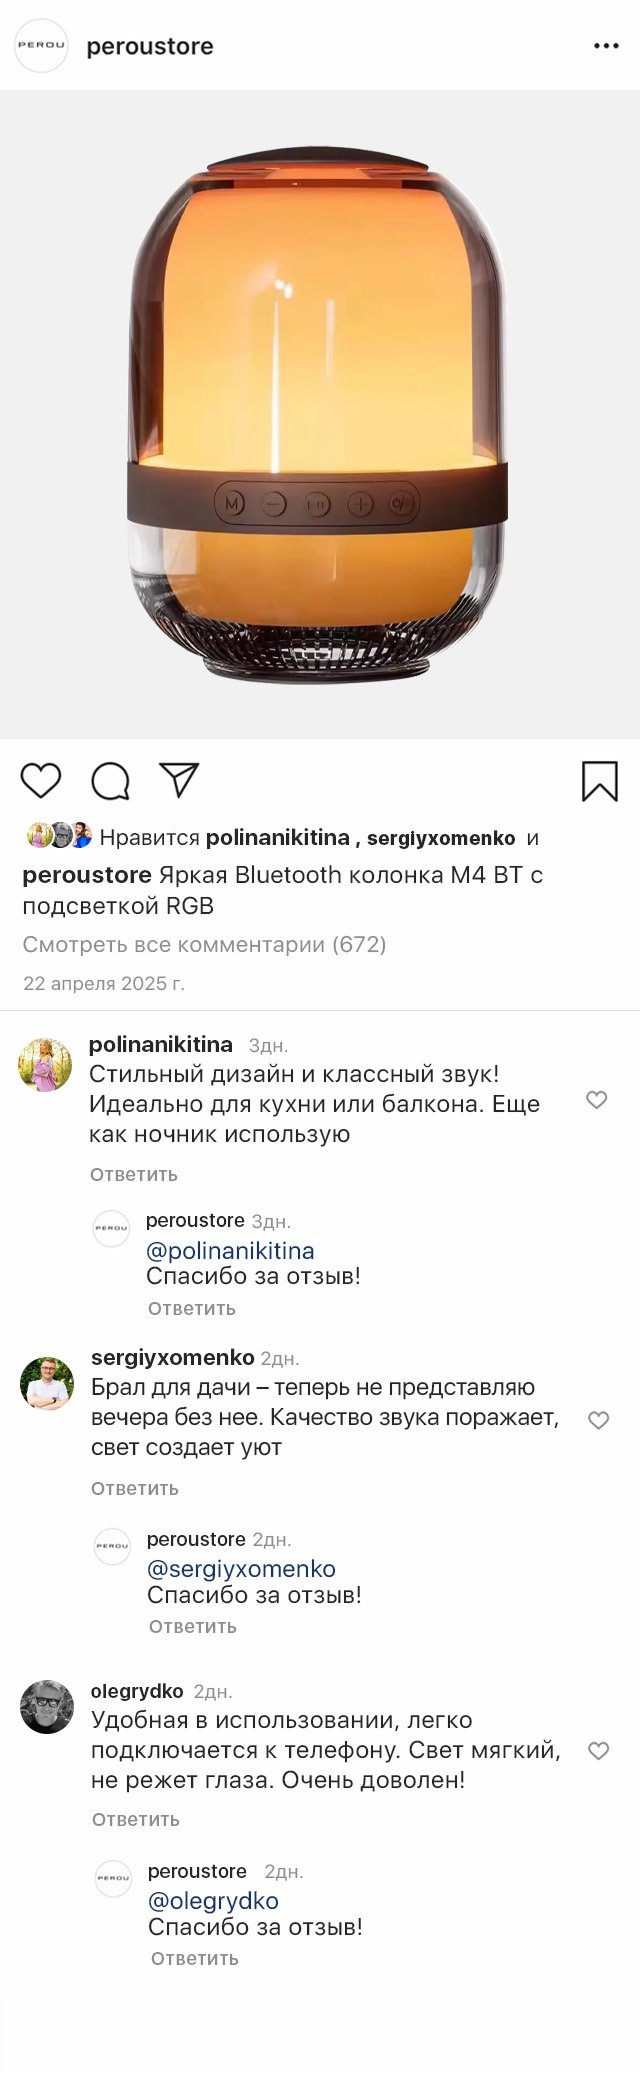Viewport: 640px width, 2073px height.
Task: Save the post with bookmark icon
Action: tap(600, 781)
